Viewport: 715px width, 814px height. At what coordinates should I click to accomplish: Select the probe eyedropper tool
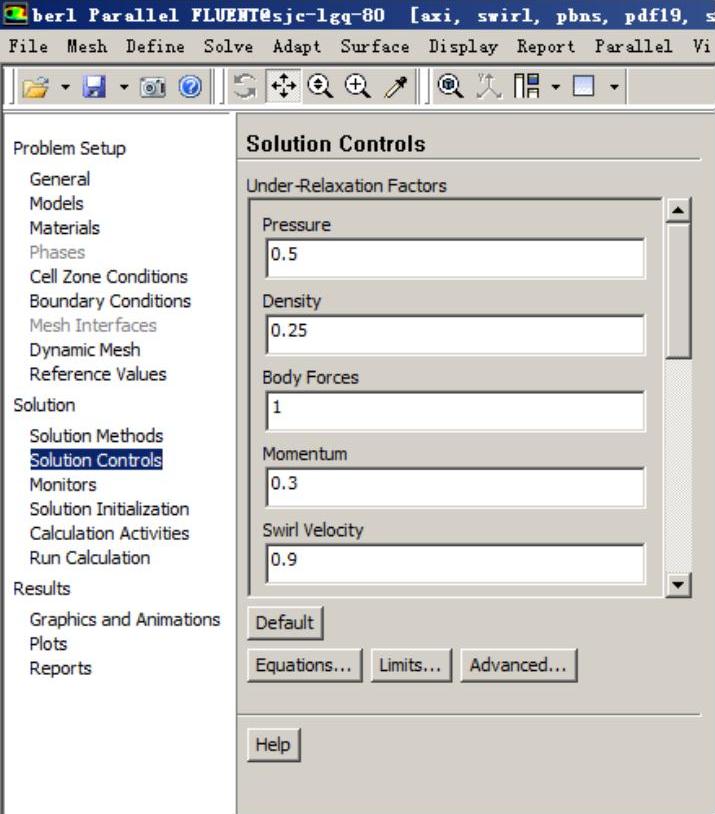click(x=395, y=89)
